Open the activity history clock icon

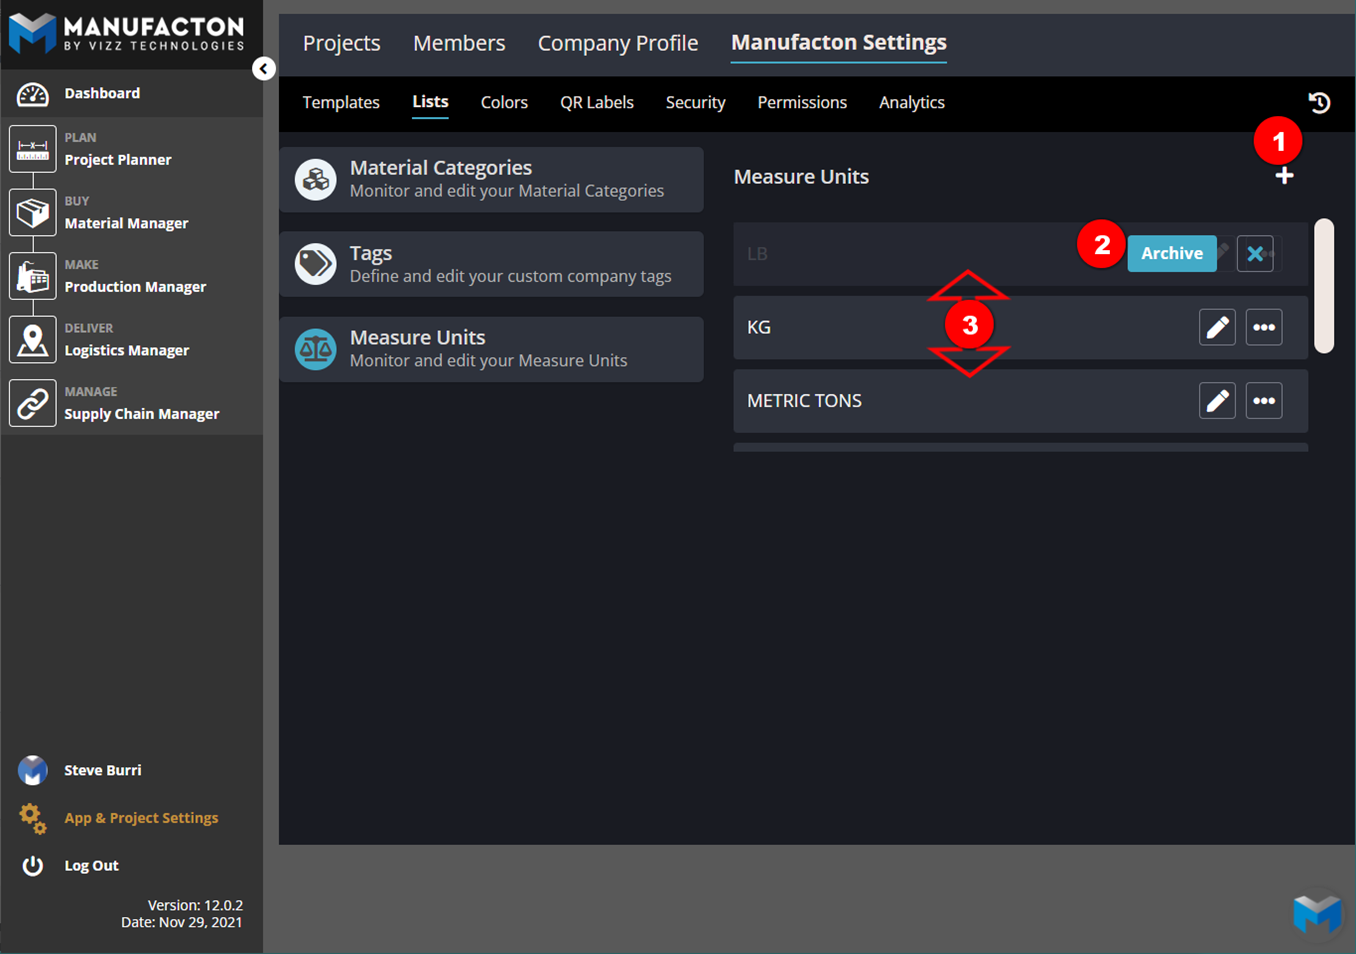(1319, 103)
